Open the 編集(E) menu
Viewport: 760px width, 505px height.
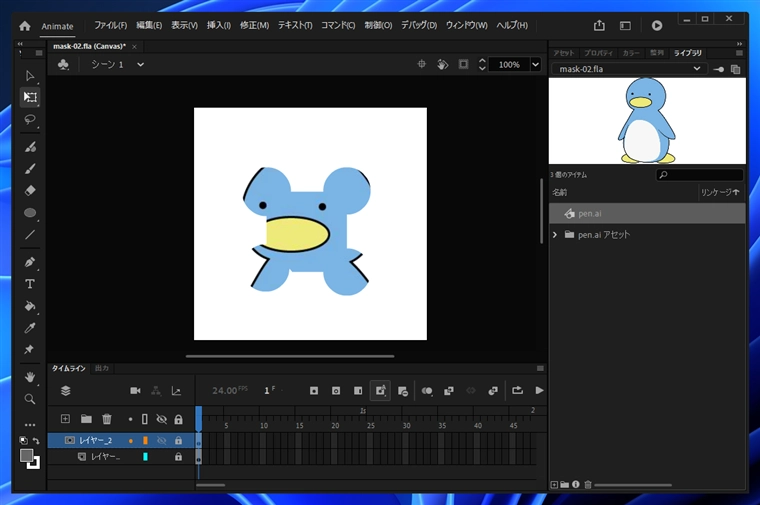click(x=149, y=25)
